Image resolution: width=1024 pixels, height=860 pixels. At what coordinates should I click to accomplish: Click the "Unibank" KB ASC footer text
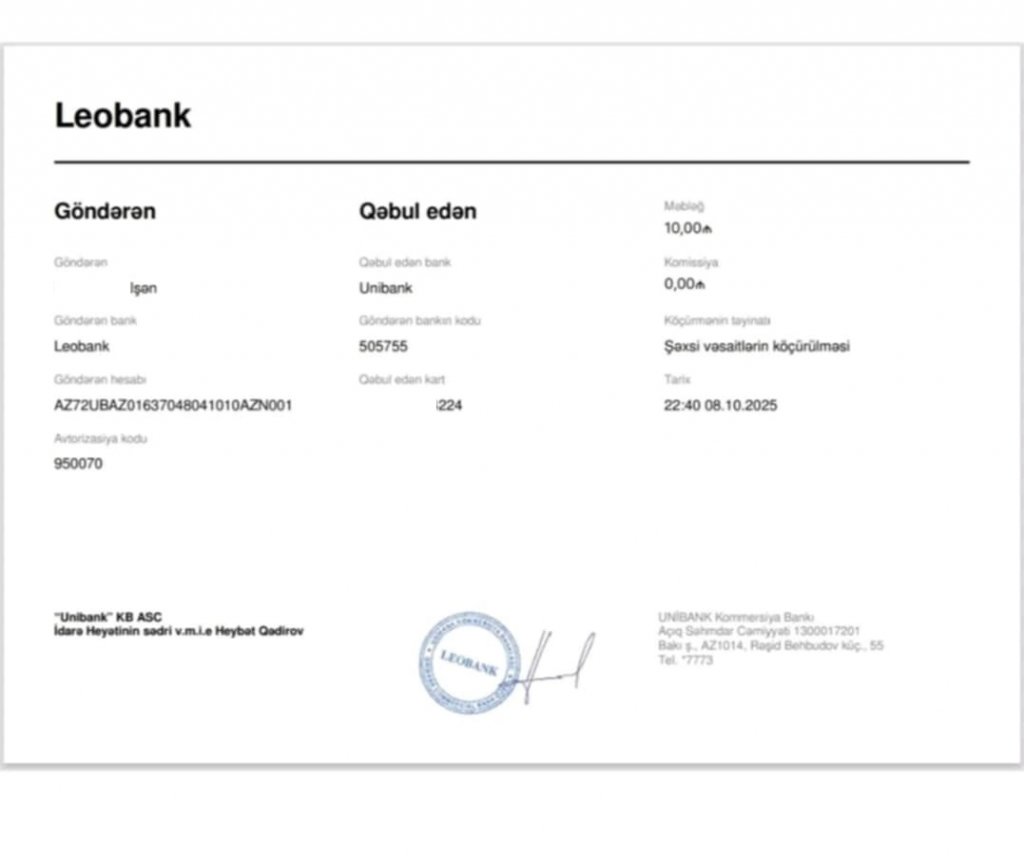pyautogui.click(x=108, y=617)
